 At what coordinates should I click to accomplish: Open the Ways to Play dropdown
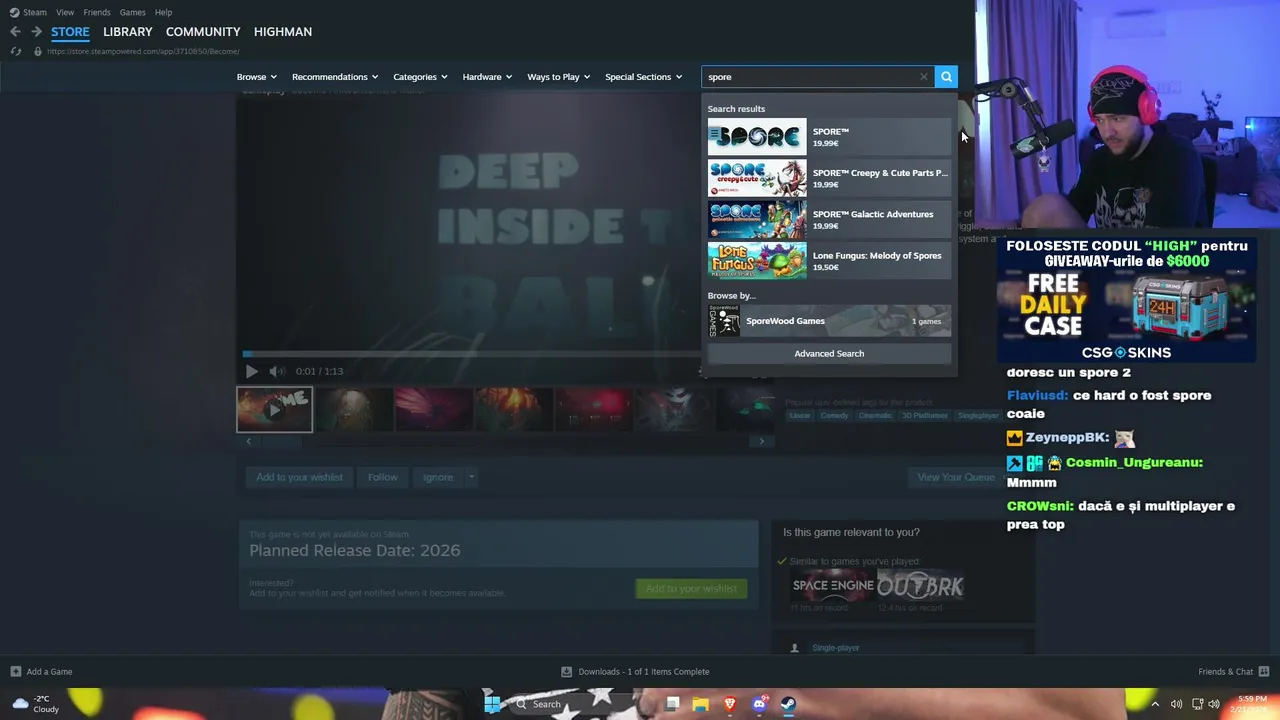(x=559, y=77)
